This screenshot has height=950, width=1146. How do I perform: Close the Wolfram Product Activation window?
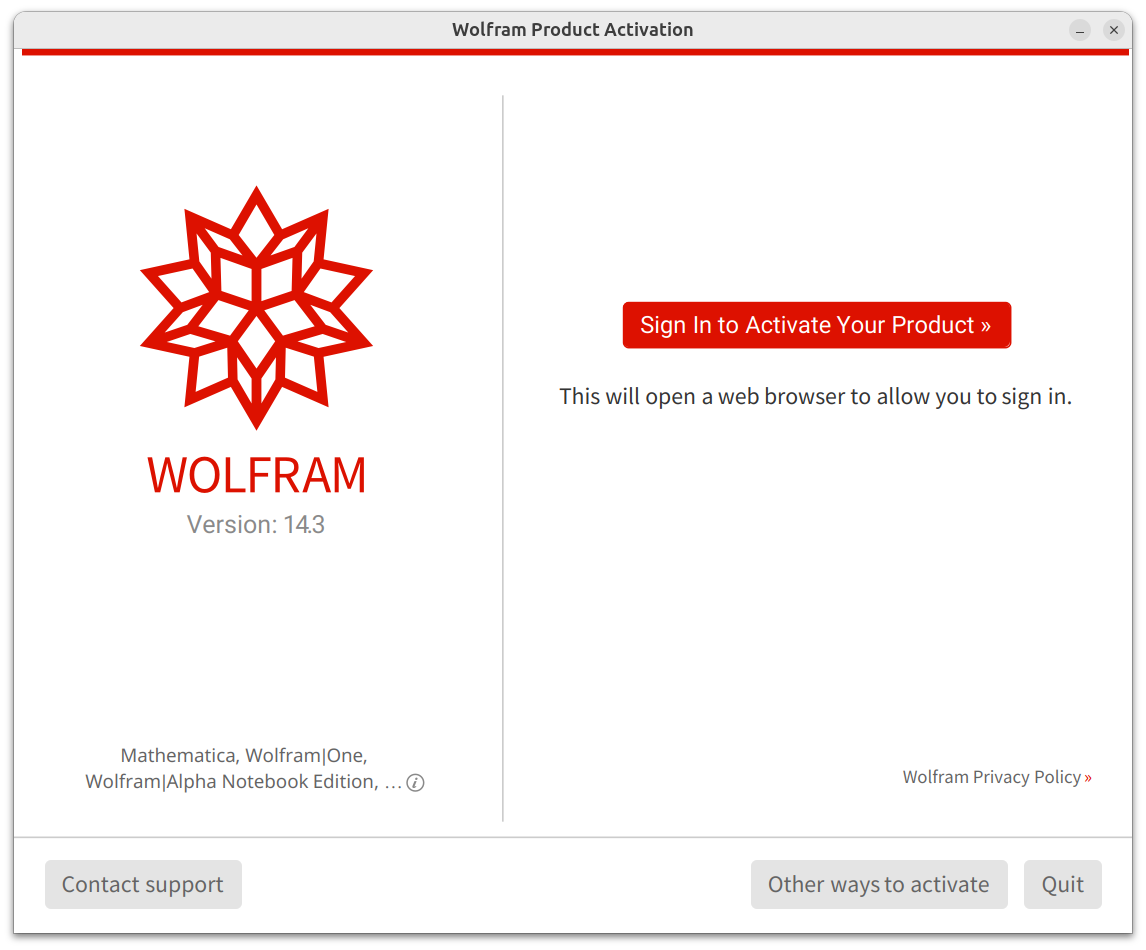(x=1114, y=30)
